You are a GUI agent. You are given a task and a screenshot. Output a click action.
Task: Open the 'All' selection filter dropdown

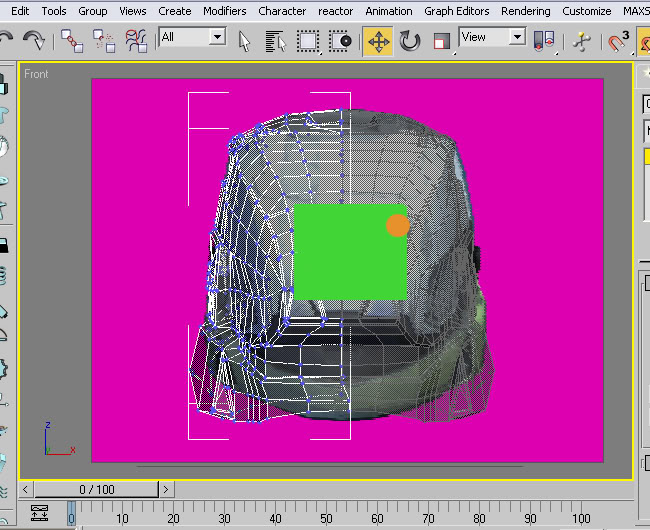coord(216,37)
